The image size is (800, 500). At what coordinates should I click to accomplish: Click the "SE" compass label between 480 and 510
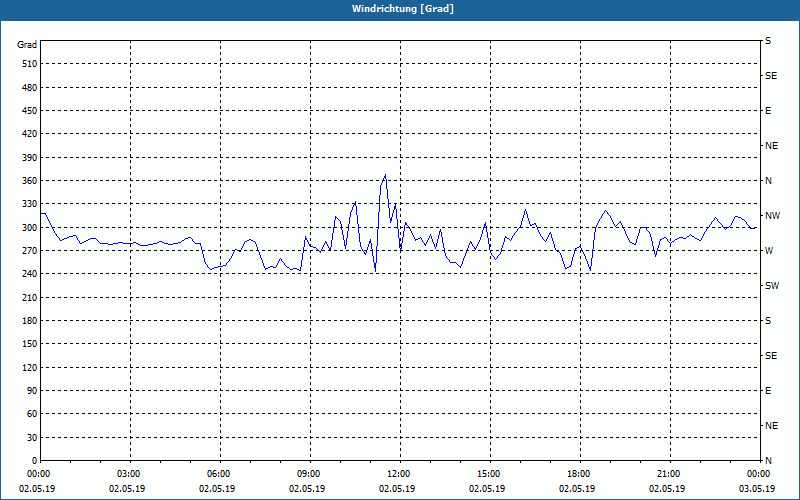point(771,76)
